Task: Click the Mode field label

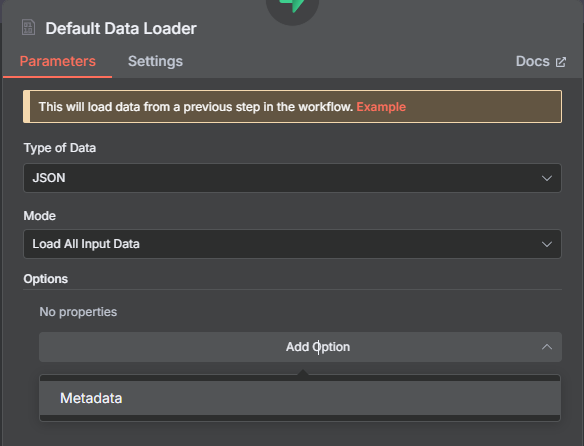Action: click(x=39, y=216)
